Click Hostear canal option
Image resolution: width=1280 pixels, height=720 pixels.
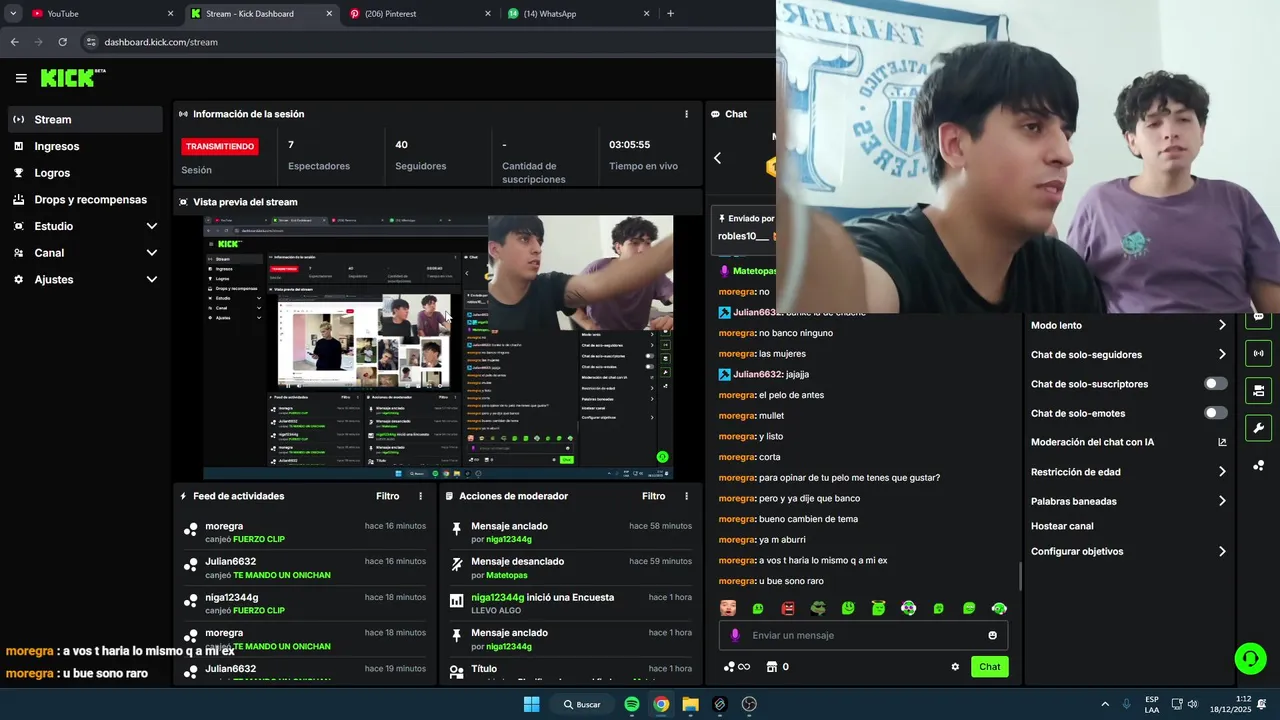[1062, 526]
